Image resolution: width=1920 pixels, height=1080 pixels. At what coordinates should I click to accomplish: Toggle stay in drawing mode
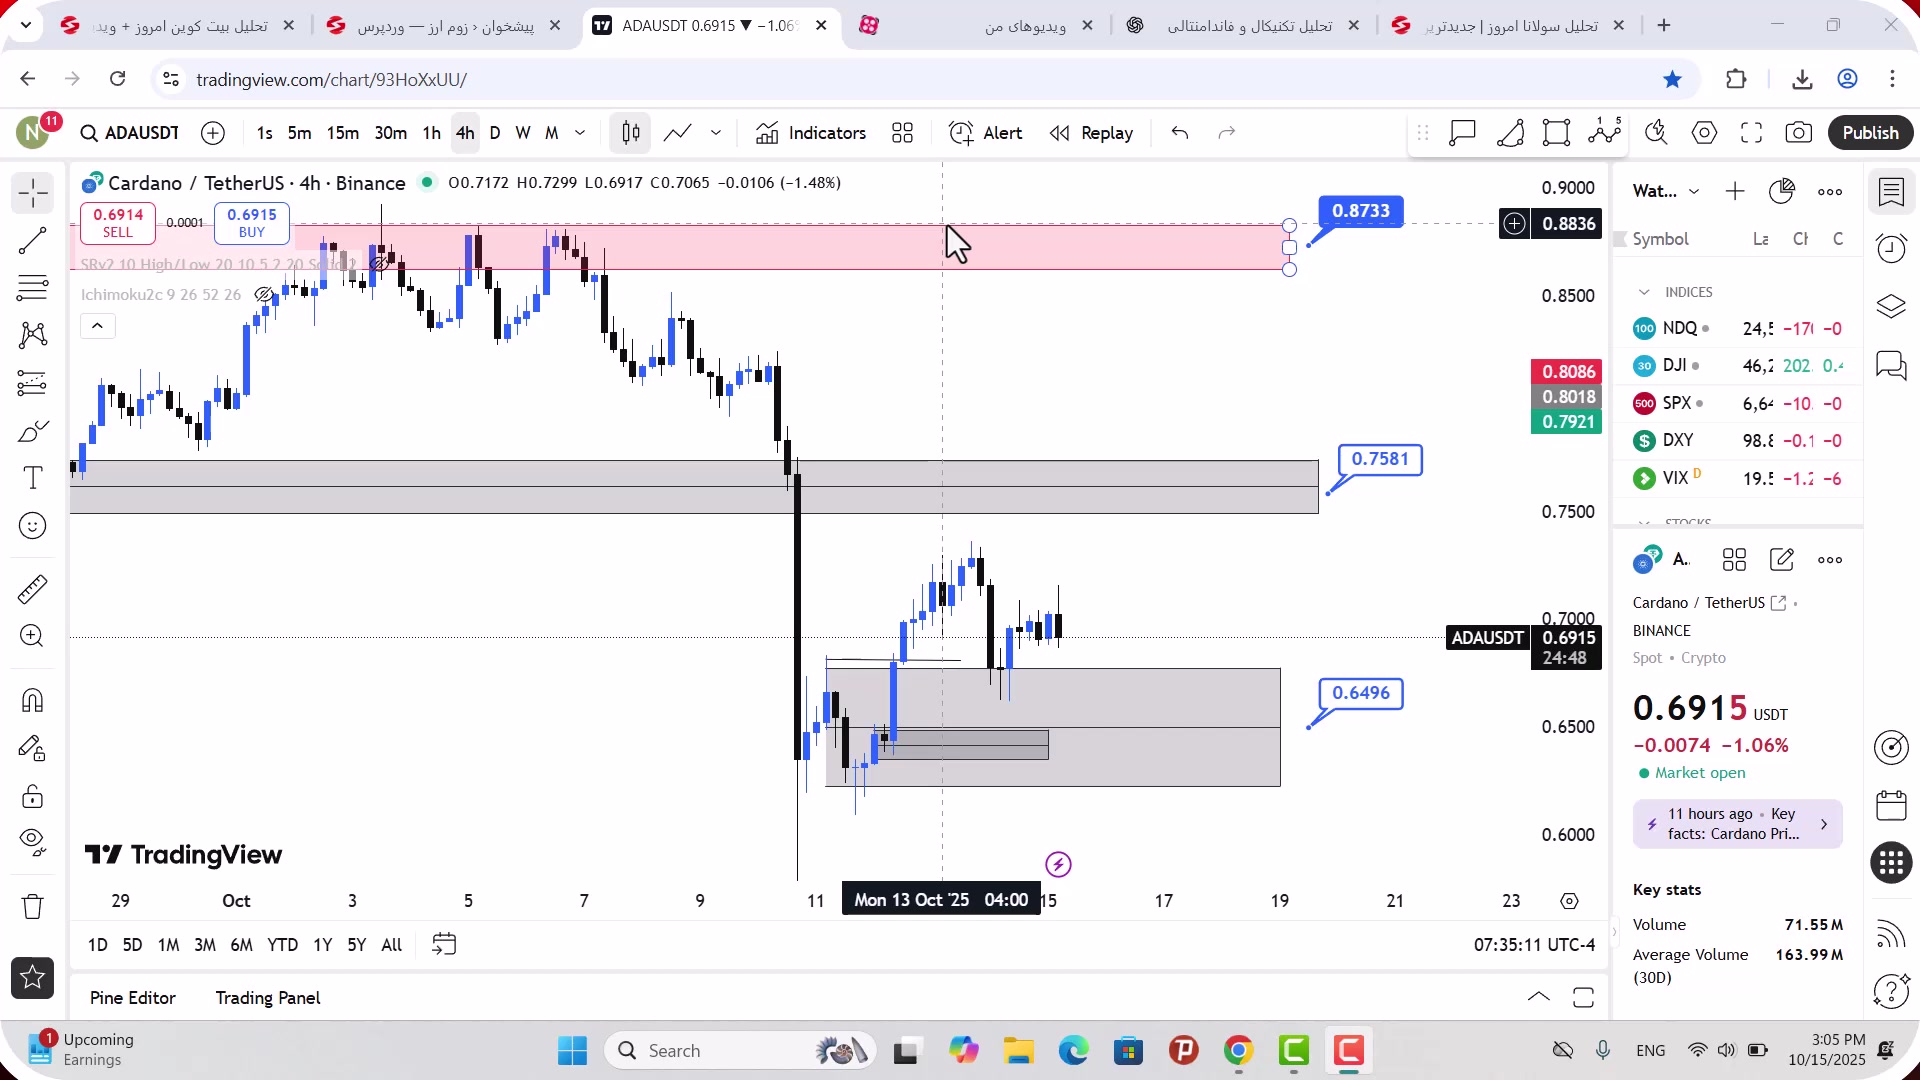32,748
